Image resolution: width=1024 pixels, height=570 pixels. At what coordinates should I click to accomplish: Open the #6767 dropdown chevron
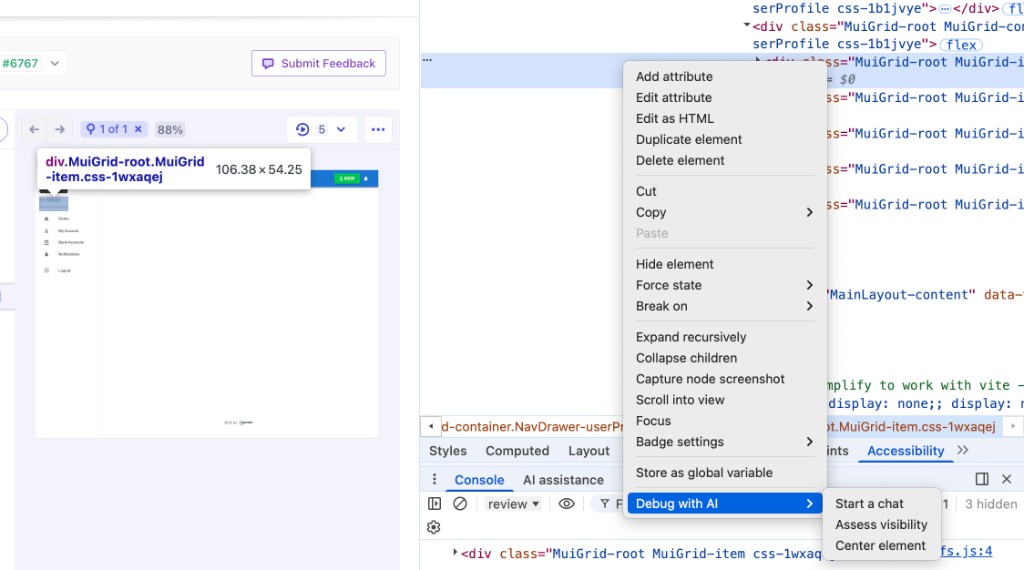click(x=55, y=63)
